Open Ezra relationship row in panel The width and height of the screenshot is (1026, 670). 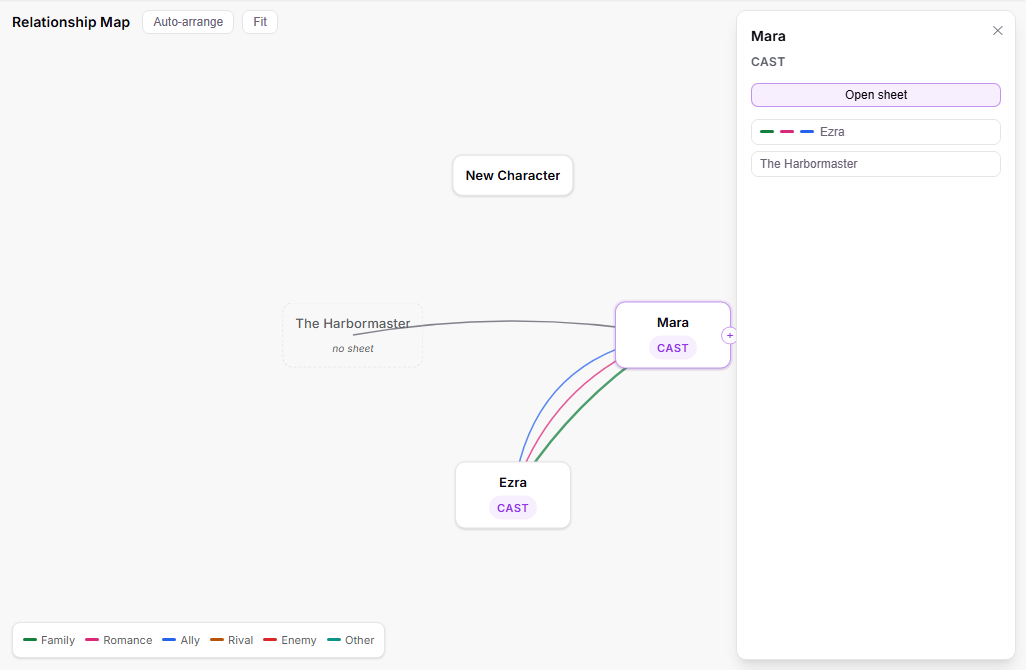point(876,132)
